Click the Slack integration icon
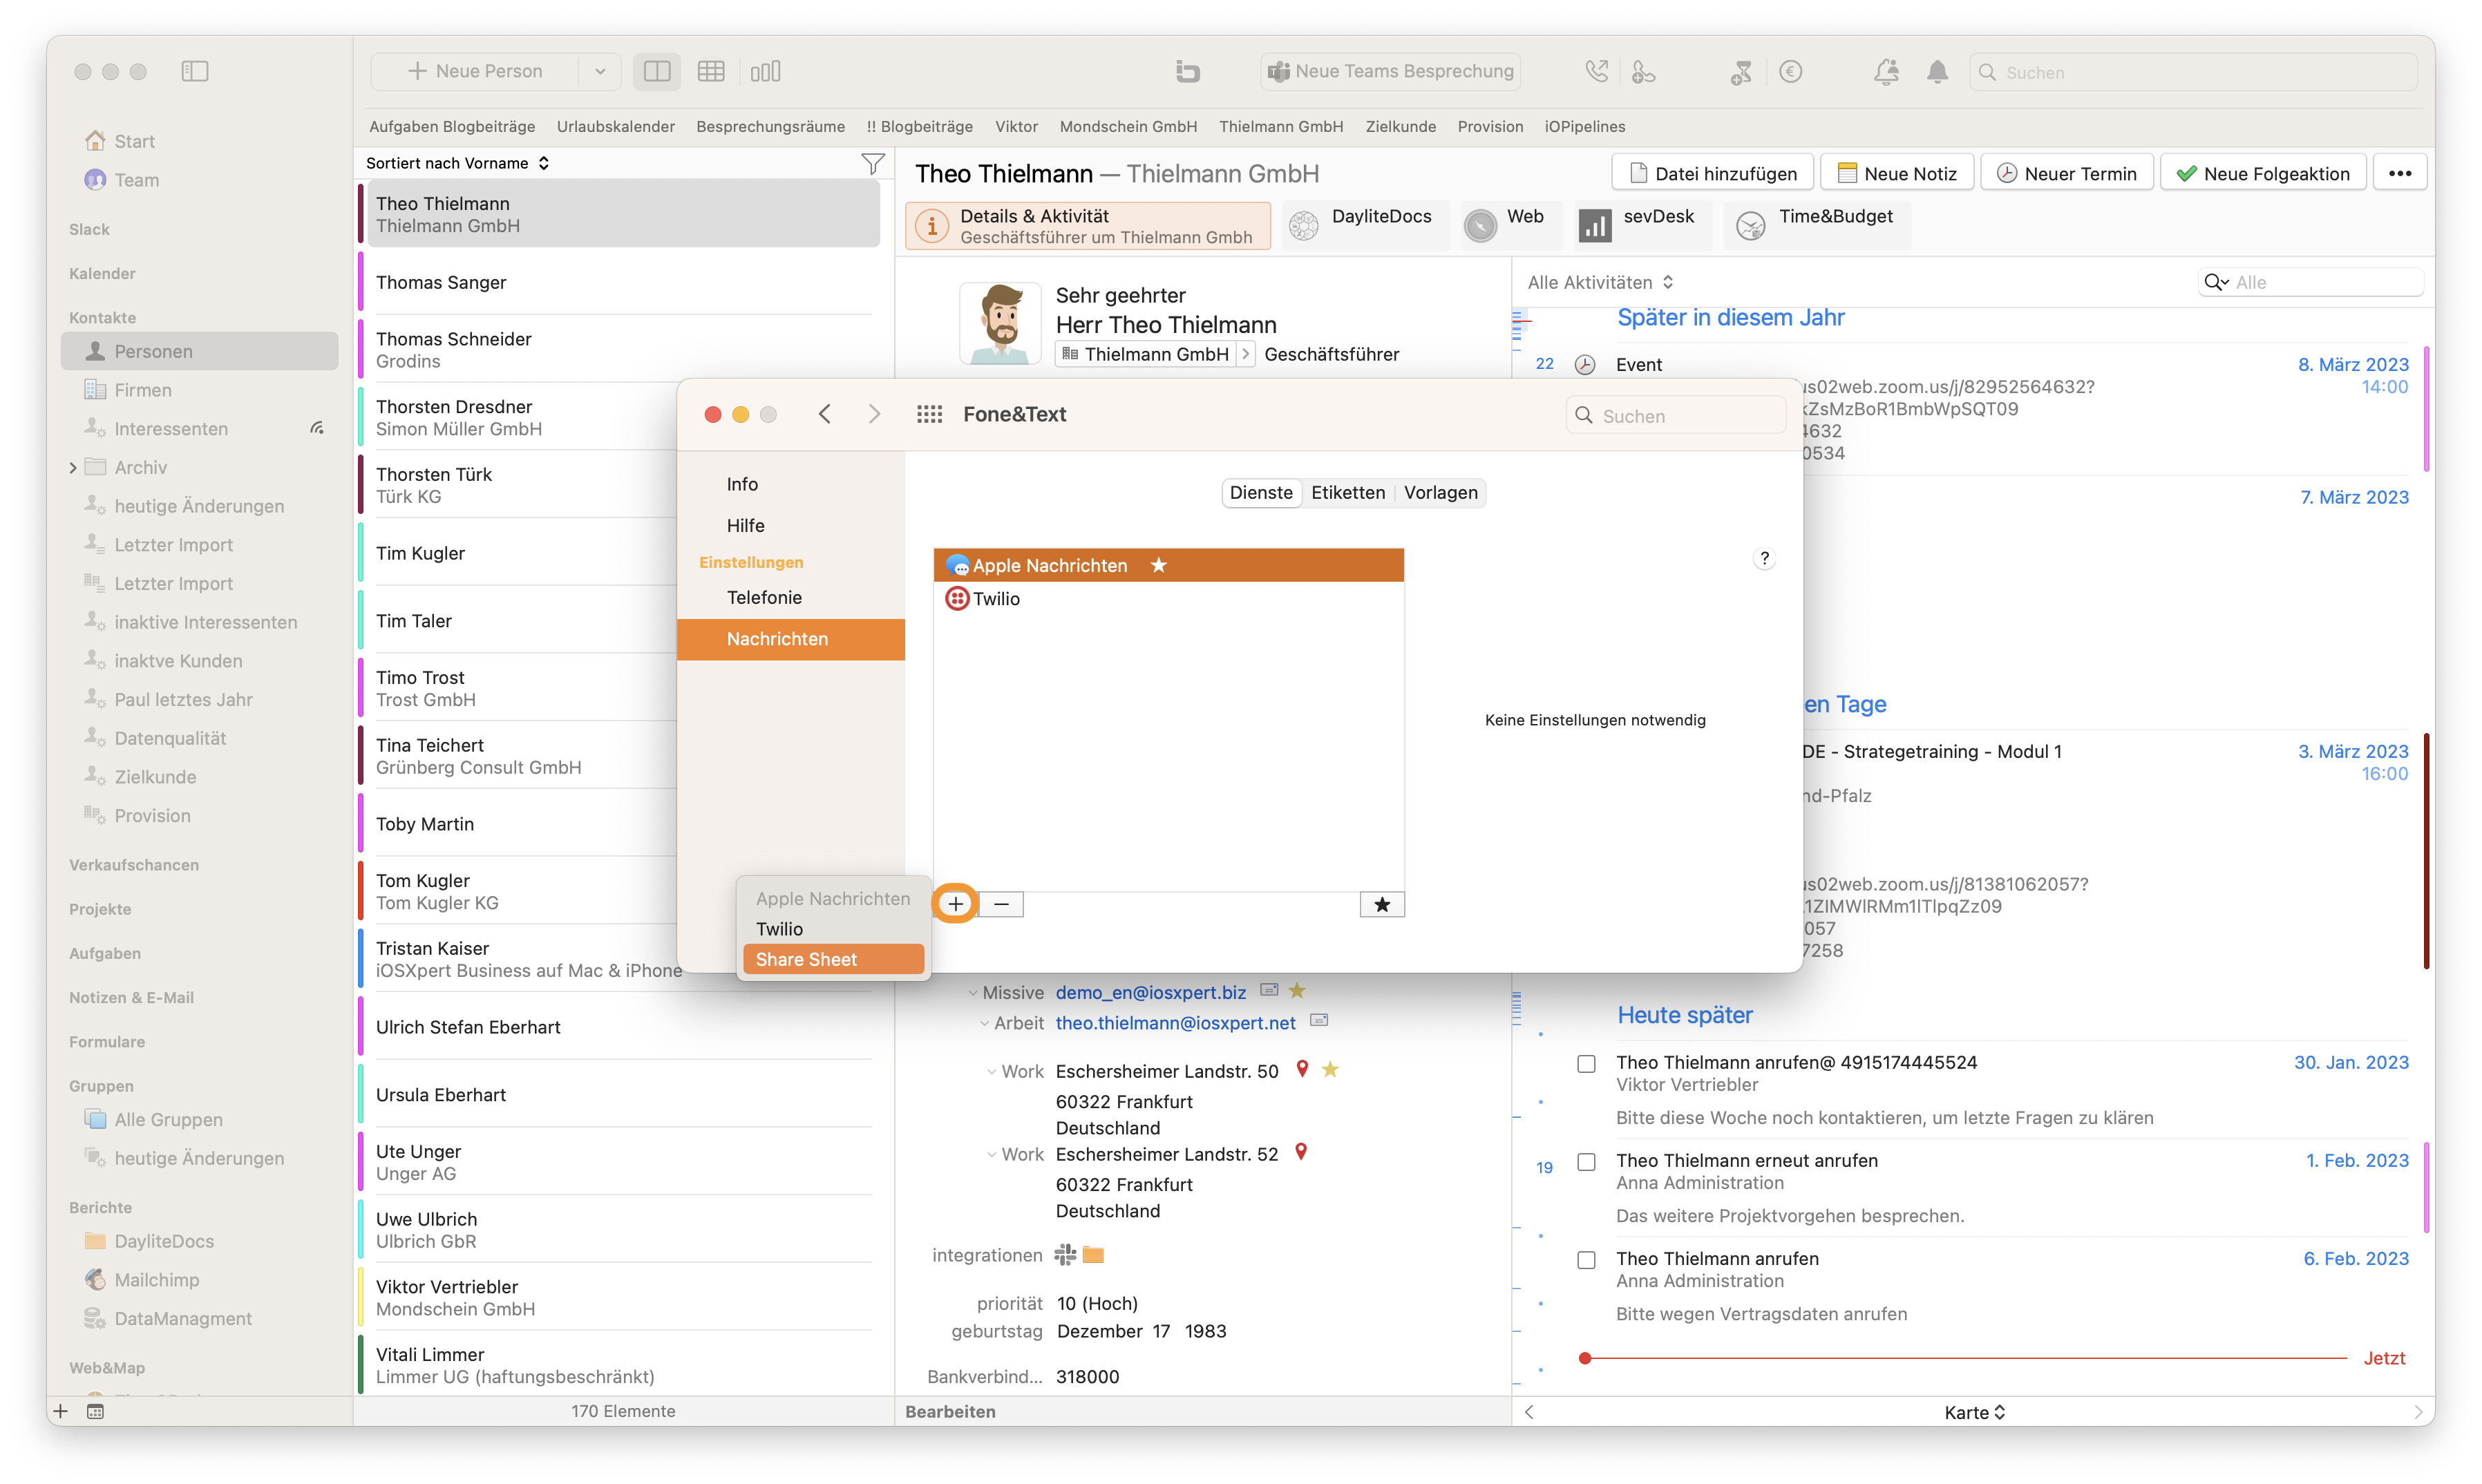The height and width of the screenshot is (1484, 2482). pos(1065,1254)
